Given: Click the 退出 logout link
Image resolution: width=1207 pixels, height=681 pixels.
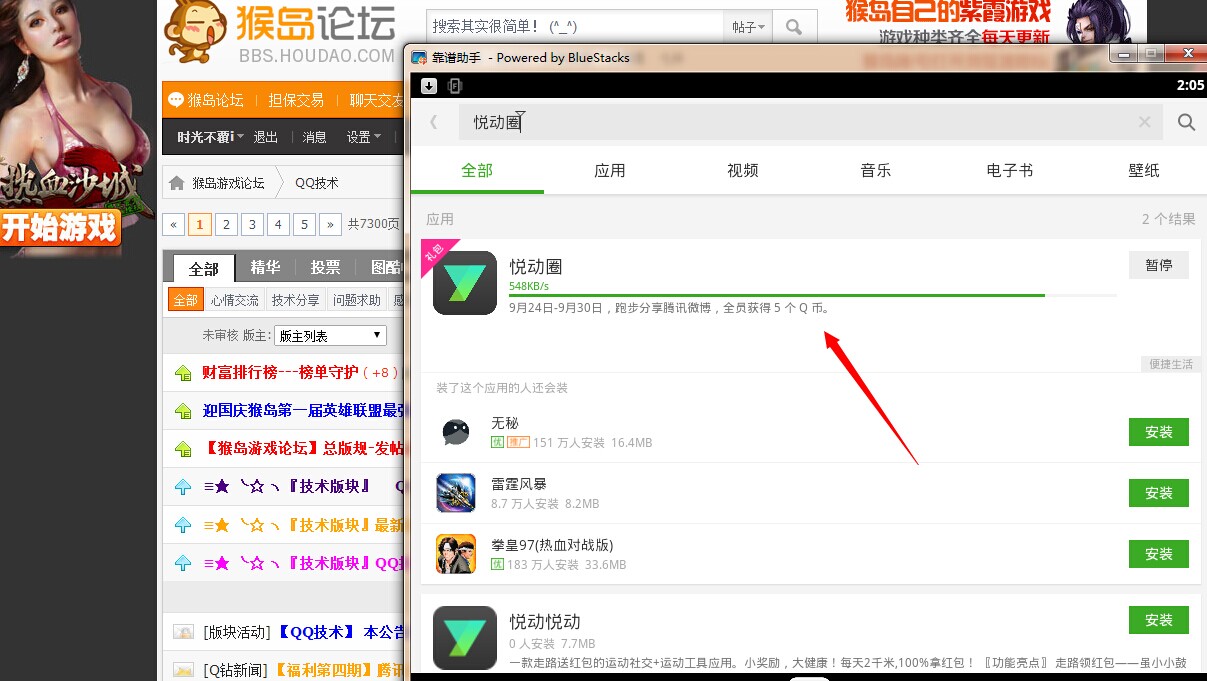Looking at the screenshot, I should click(x=266, y=137).
